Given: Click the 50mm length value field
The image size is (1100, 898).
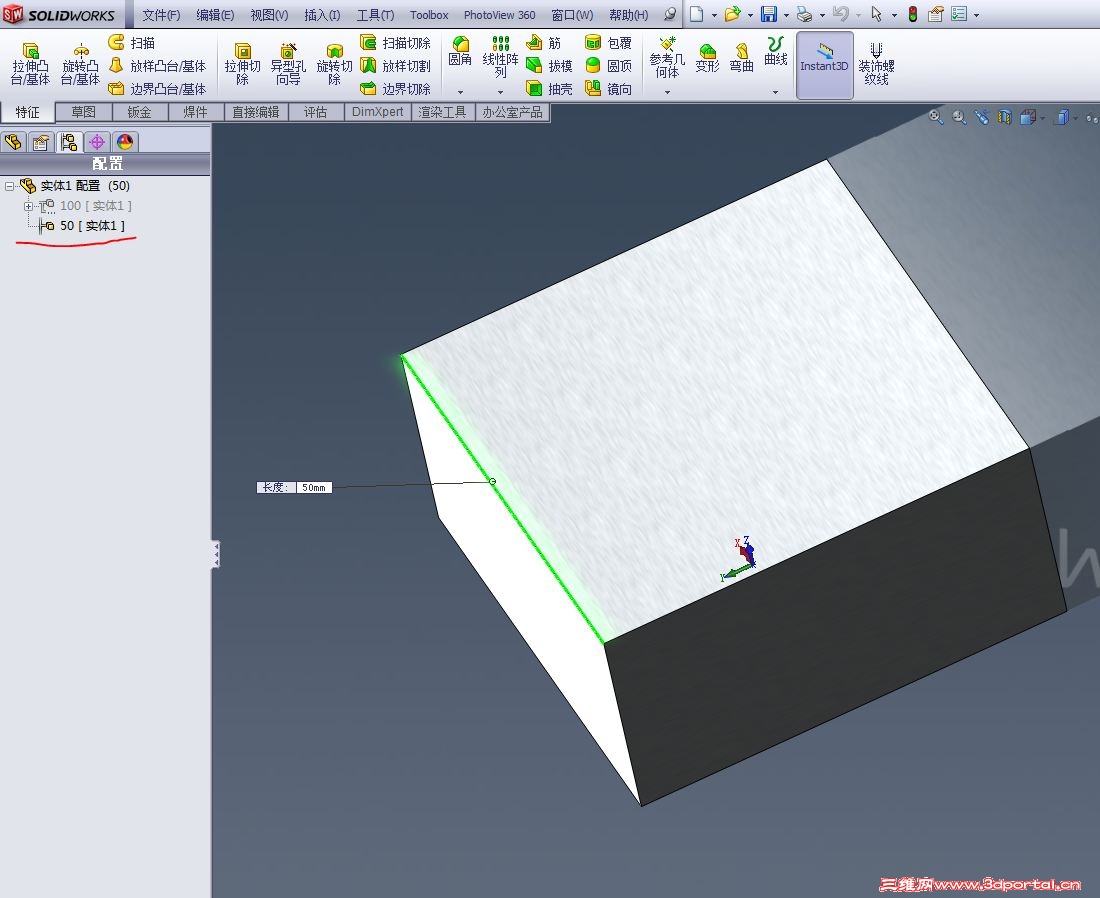Looking at the screenshot, I should pyautogui.click(x=314, y=488).
